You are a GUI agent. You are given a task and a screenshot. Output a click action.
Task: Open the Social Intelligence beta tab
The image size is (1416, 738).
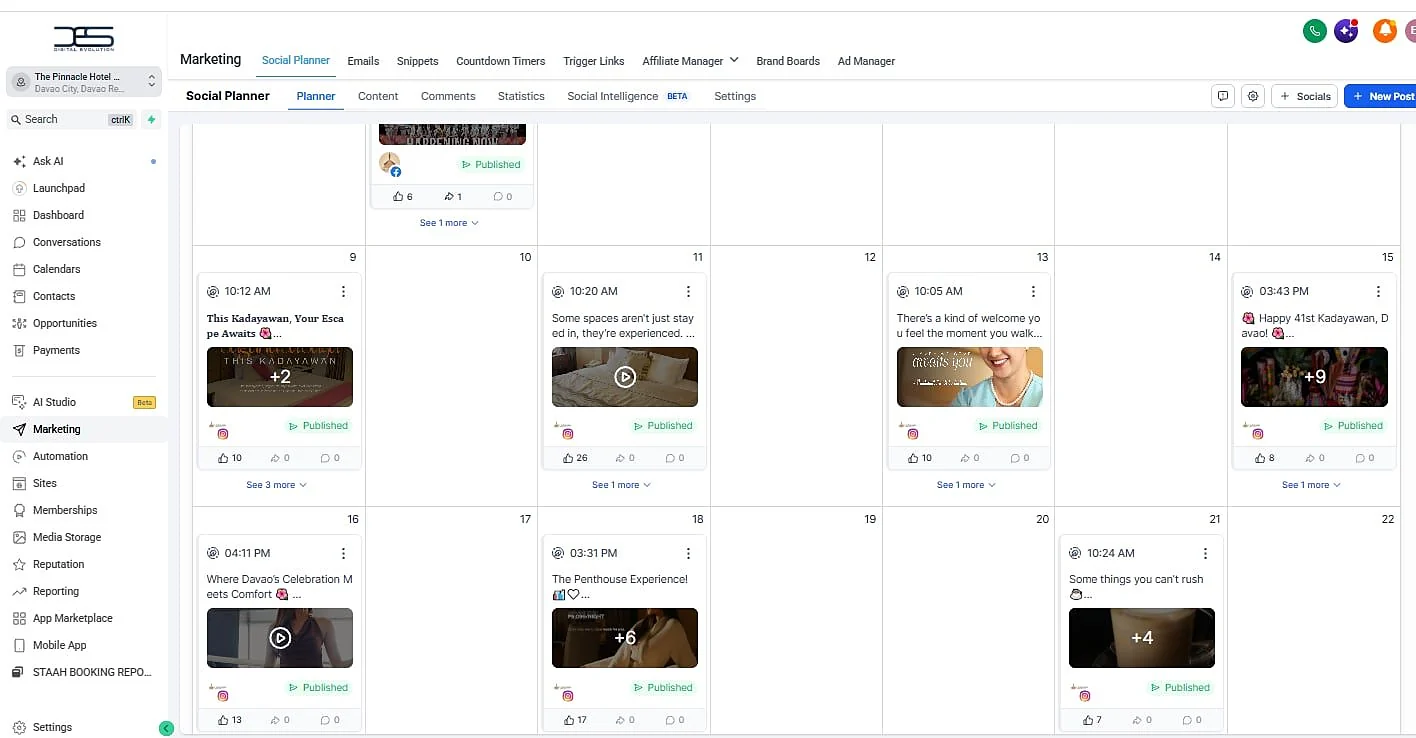tap(627, 96)
